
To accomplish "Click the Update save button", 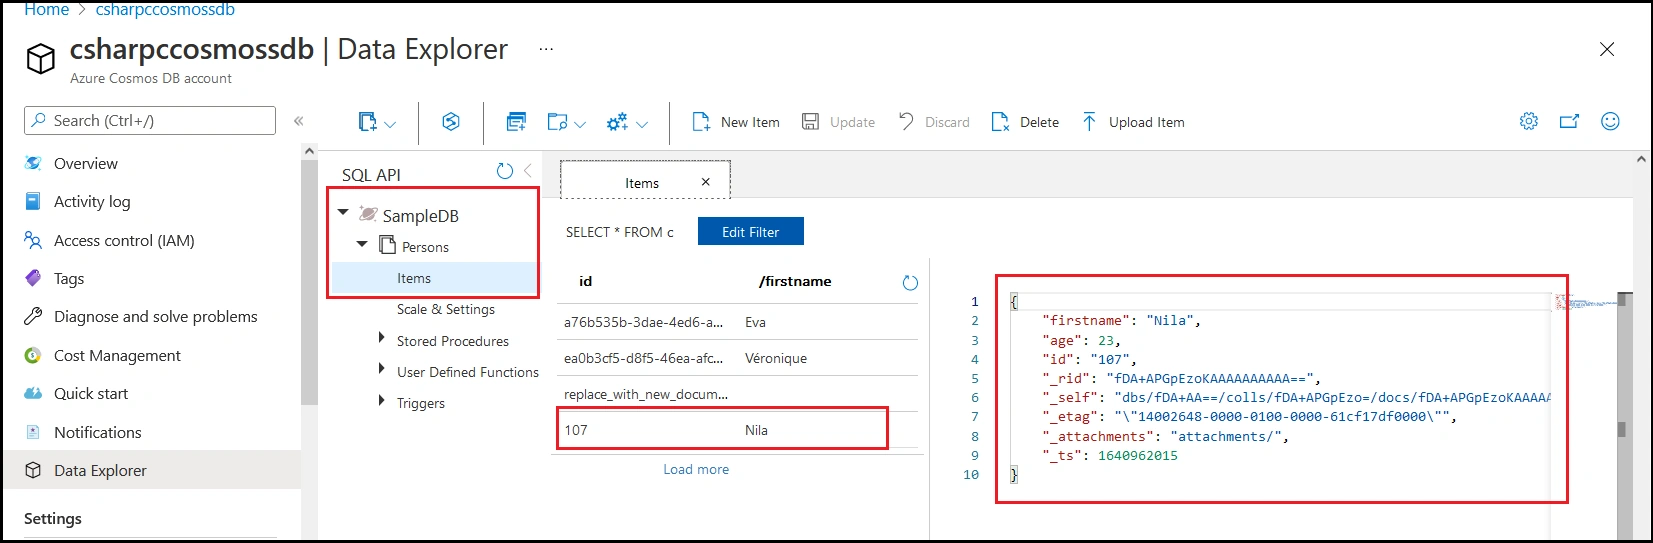I will [x=838, y=122].
